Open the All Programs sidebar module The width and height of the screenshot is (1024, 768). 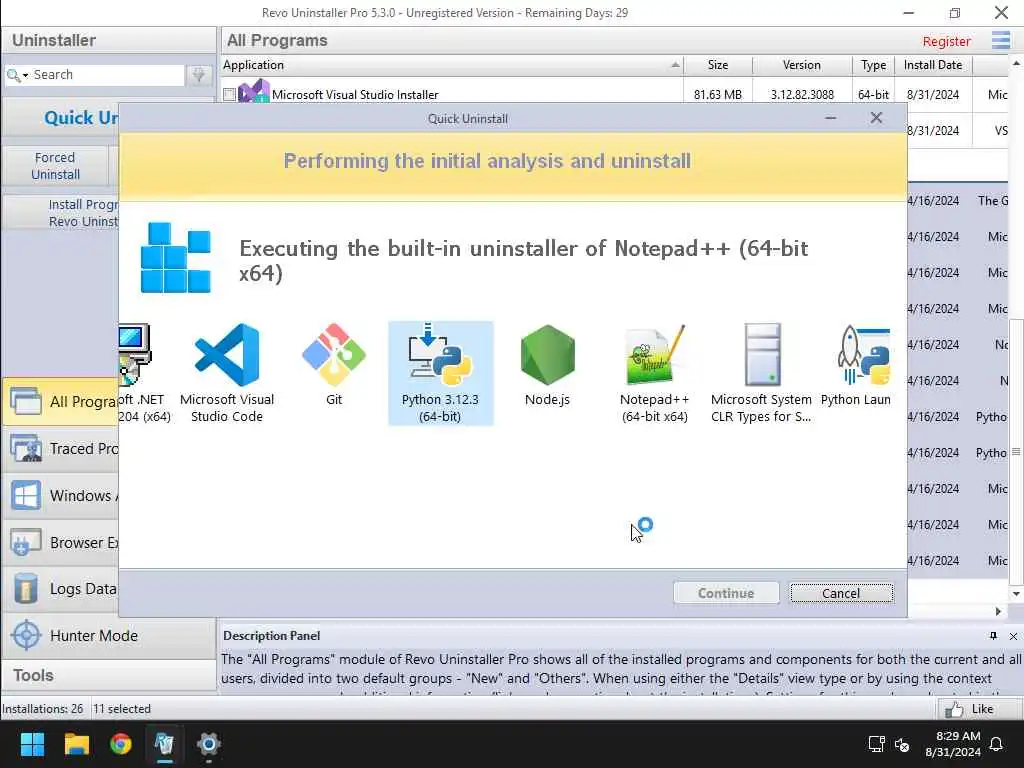click(60, 401)
